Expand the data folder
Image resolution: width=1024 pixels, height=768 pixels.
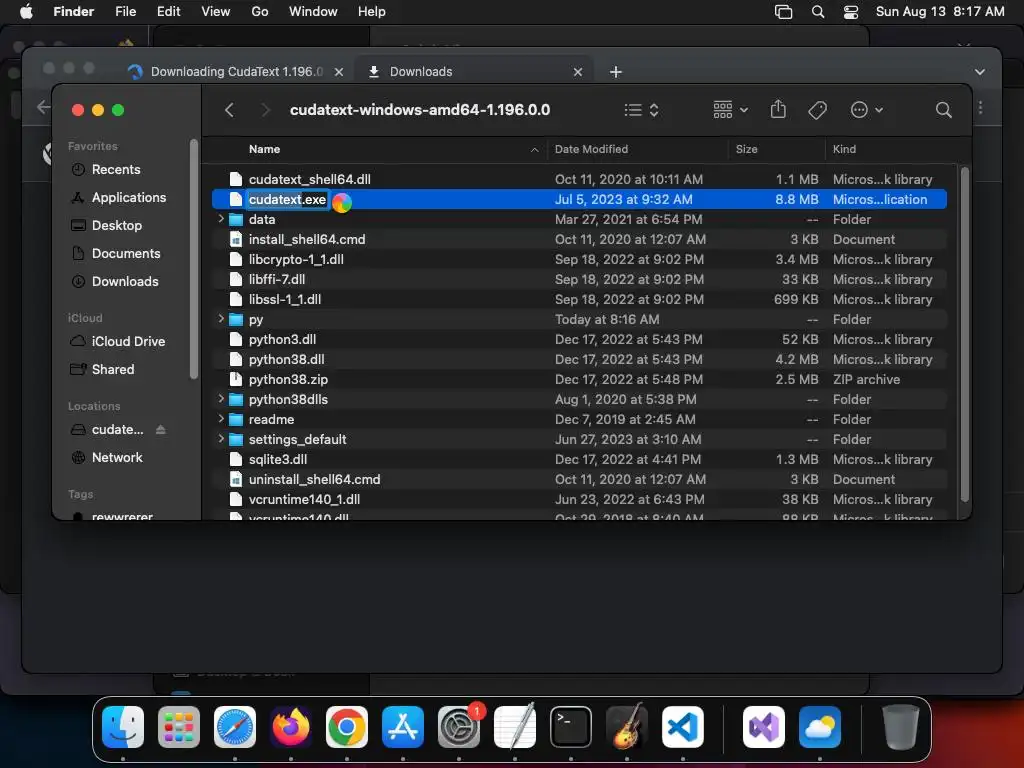[x=221, y=219]
